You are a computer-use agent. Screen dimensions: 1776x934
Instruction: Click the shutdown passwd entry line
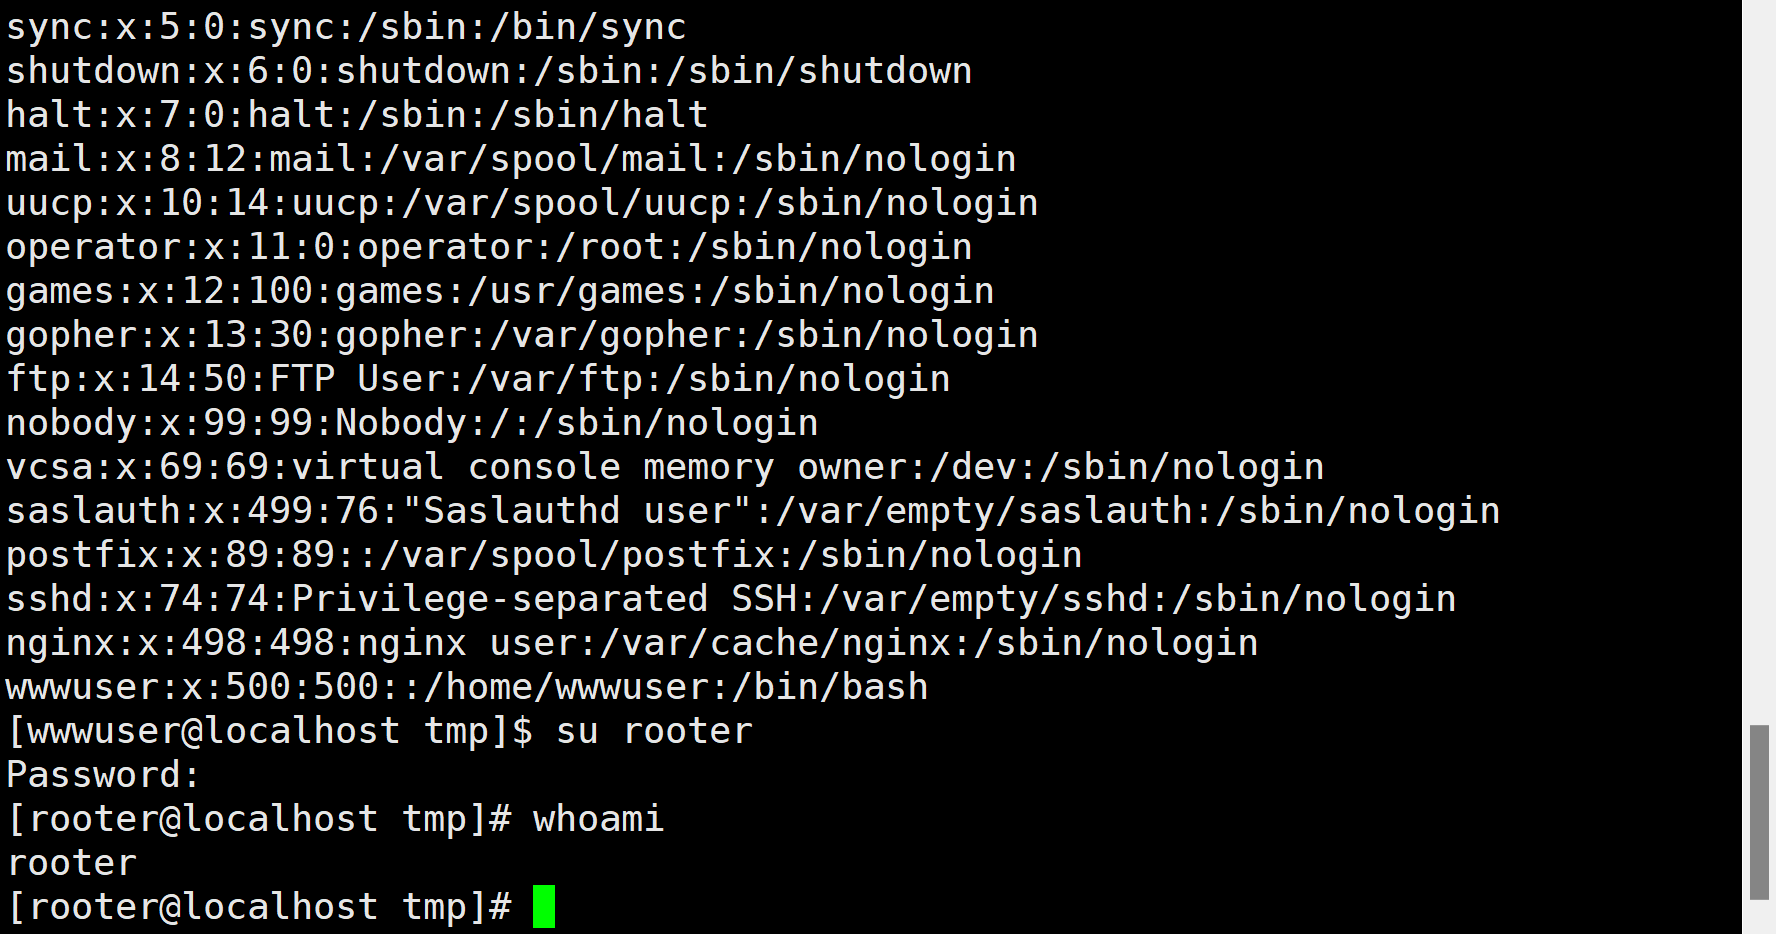point(489,71)
